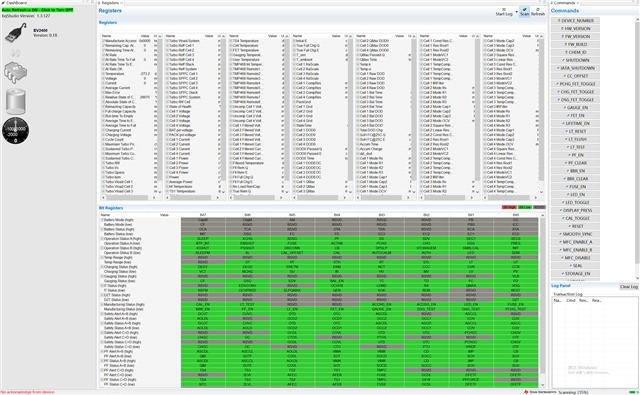
Task: Send the FW_BUILD command
Action: point(575,44)
